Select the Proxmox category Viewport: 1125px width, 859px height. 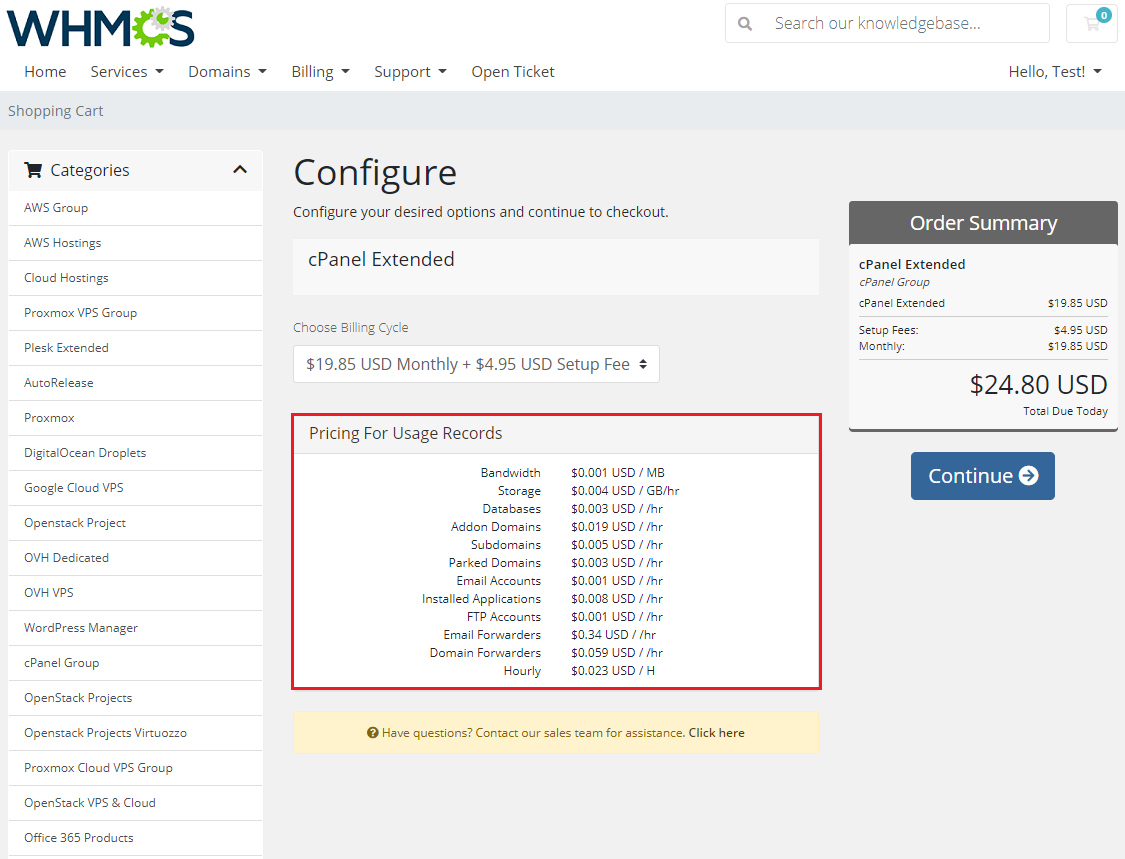coord(136,418)
